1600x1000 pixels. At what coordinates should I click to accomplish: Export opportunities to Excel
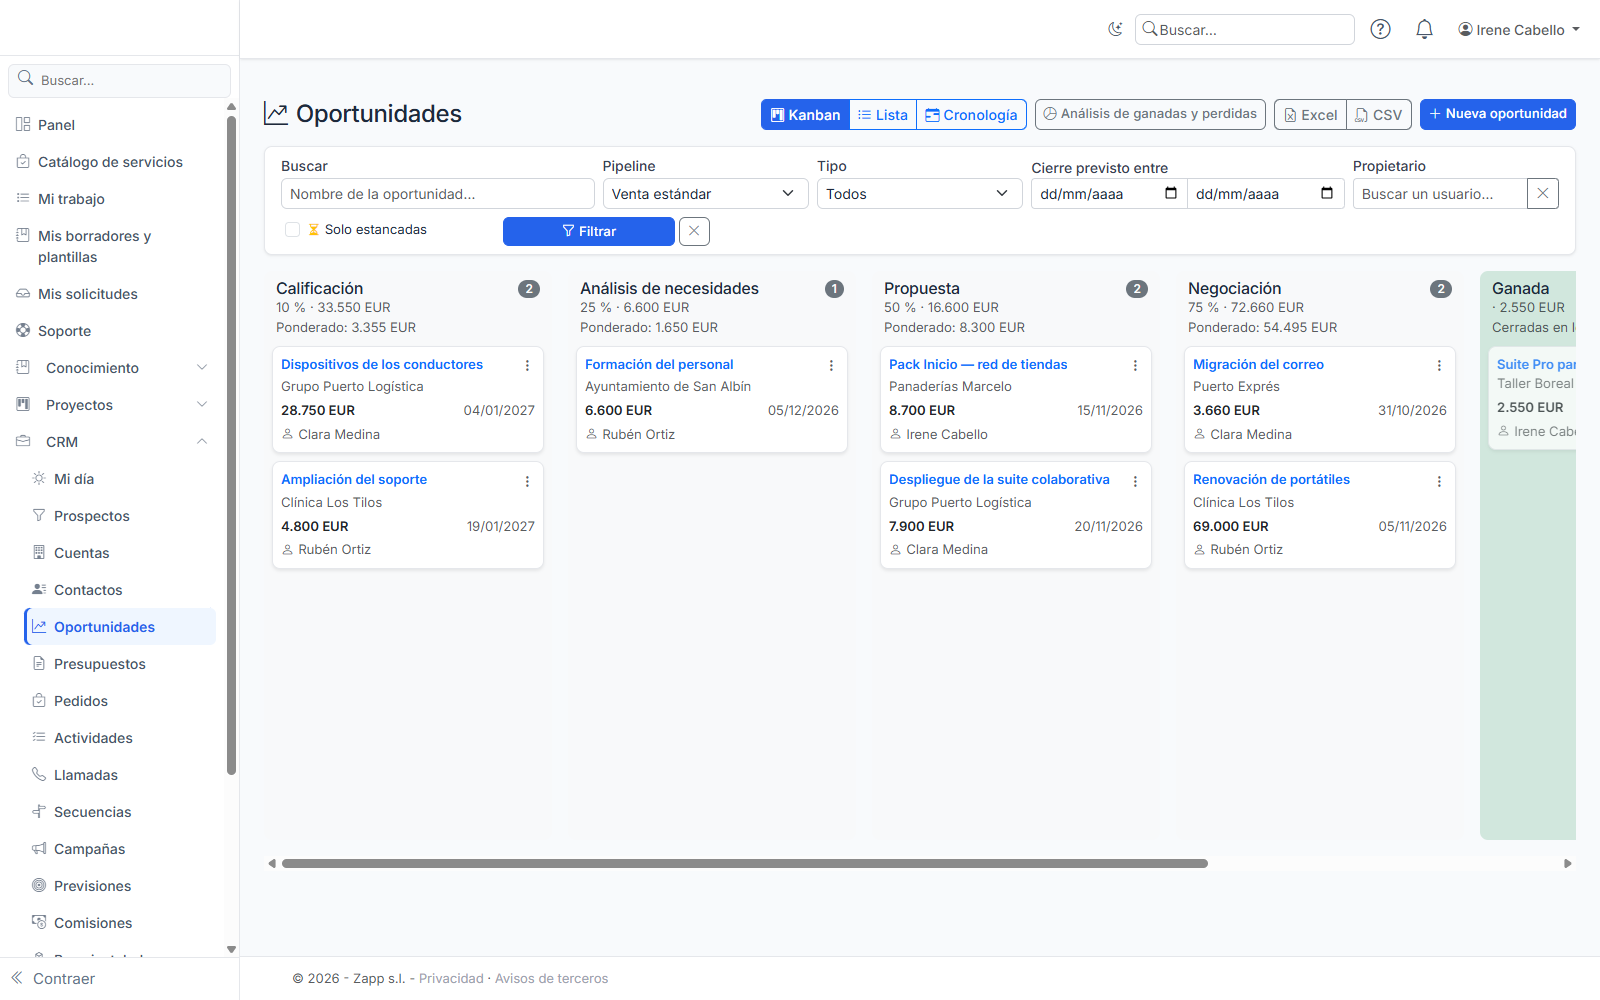pyautogui.click(x=1310, y=115)
